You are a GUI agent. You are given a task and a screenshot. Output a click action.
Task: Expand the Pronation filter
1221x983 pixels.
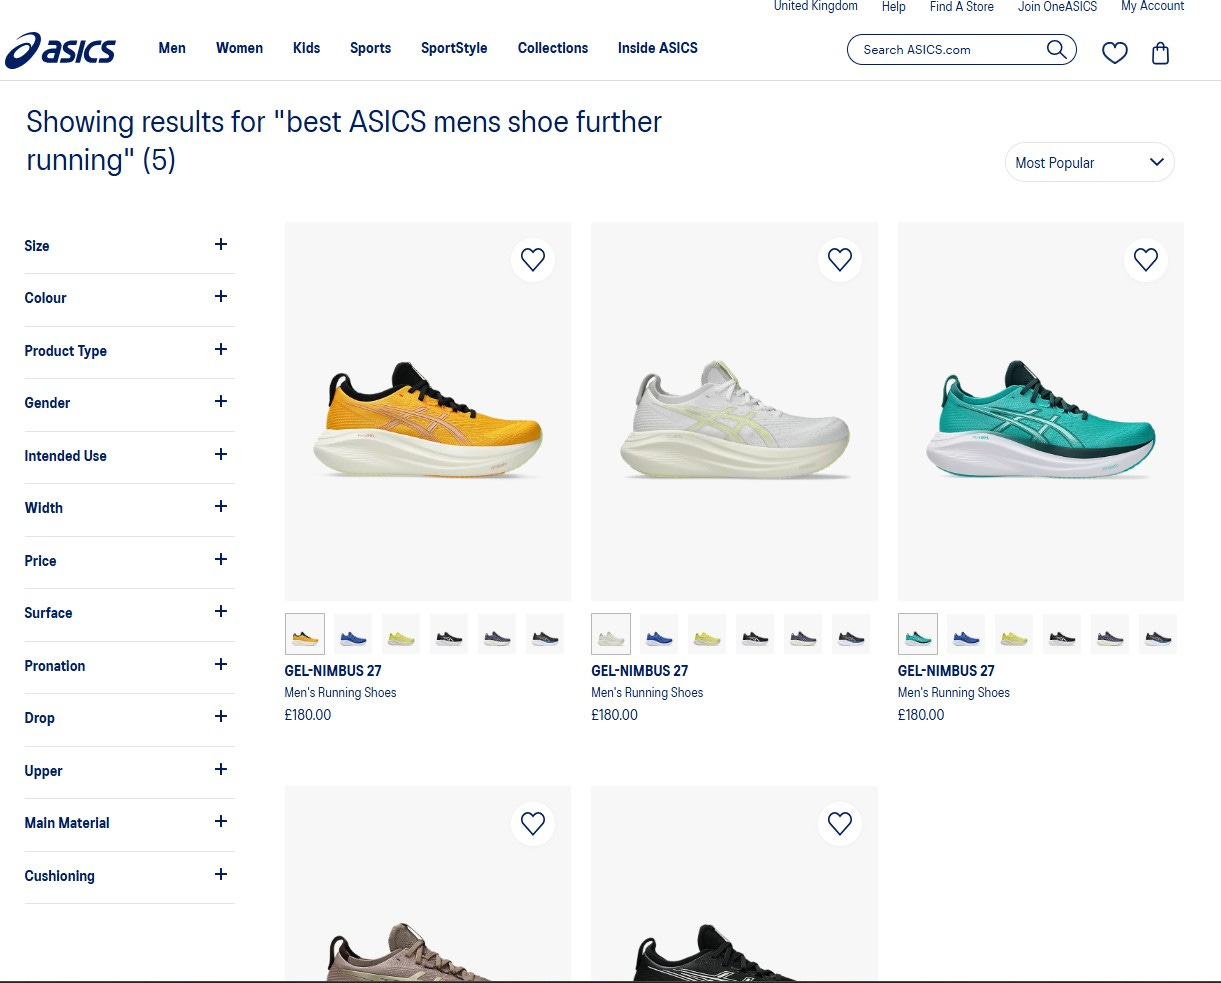click(x=129, y=666)
